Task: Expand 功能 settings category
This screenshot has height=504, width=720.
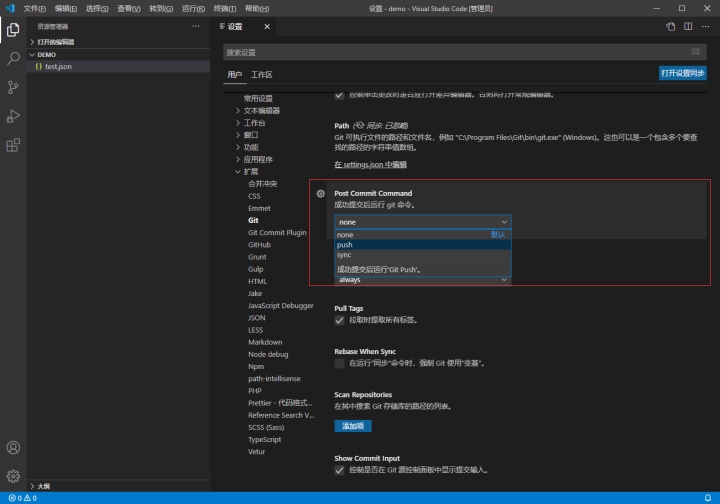Action: [247, 147]
